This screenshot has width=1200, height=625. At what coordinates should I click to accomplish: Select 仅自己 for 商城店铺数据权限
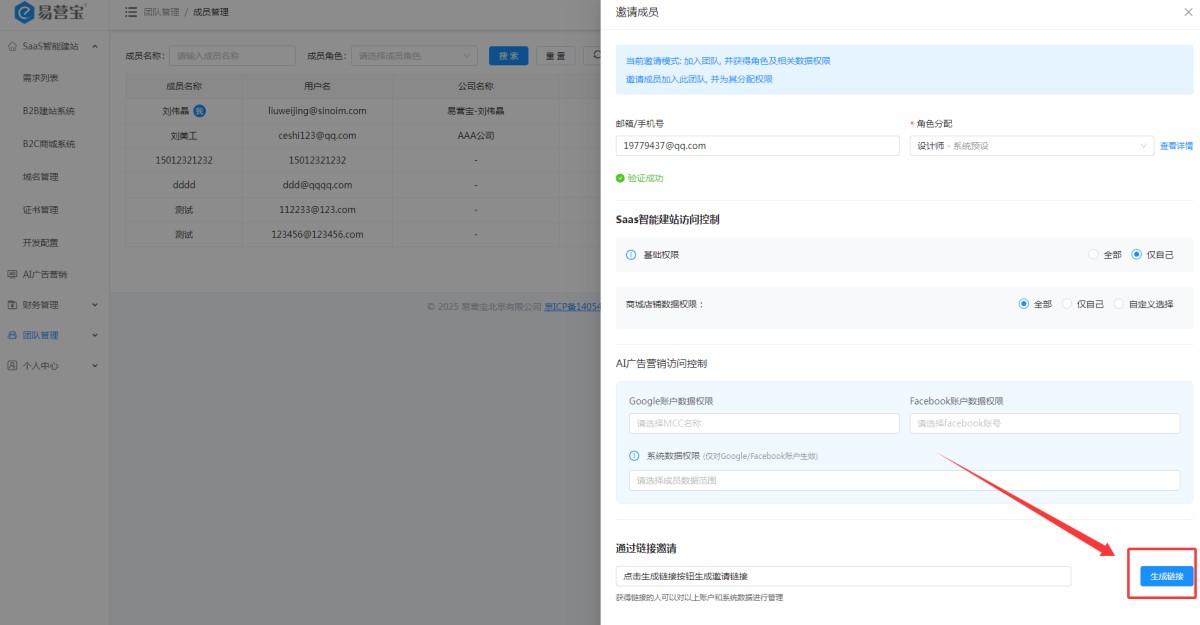1067,304
